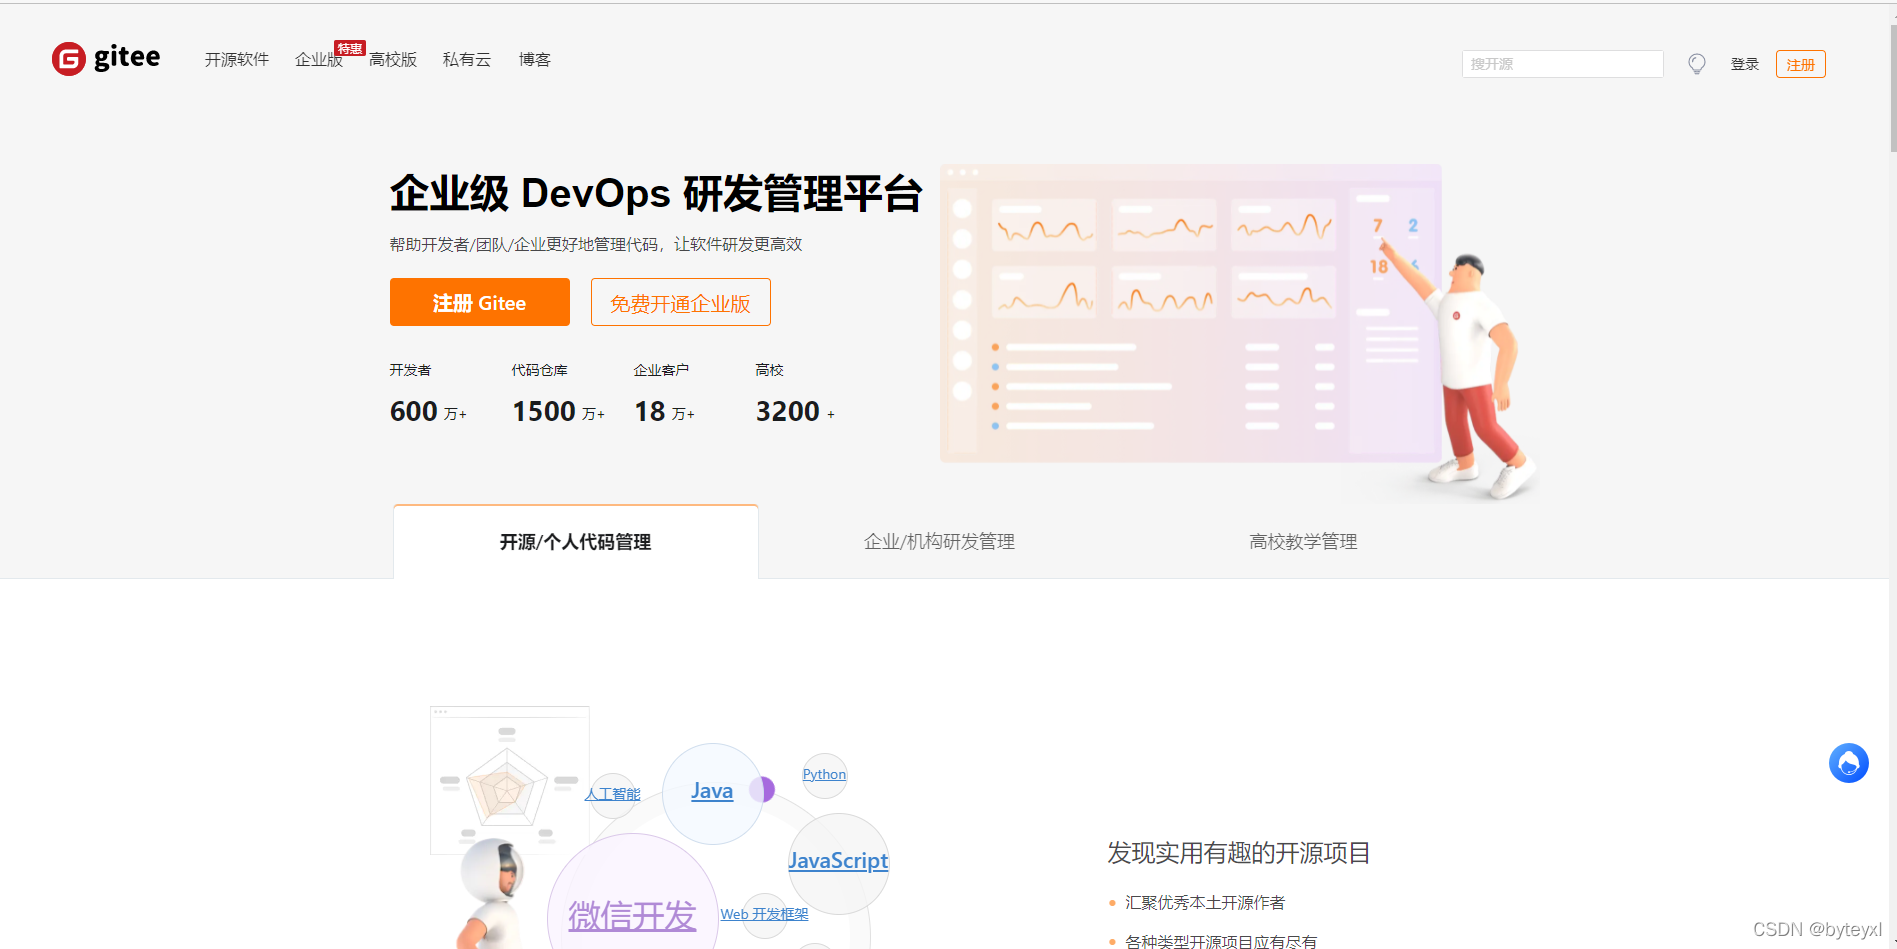The image size is (1897, 949).
Task: Click the 免费开通企业版 button
Action: tap(681, 302)
